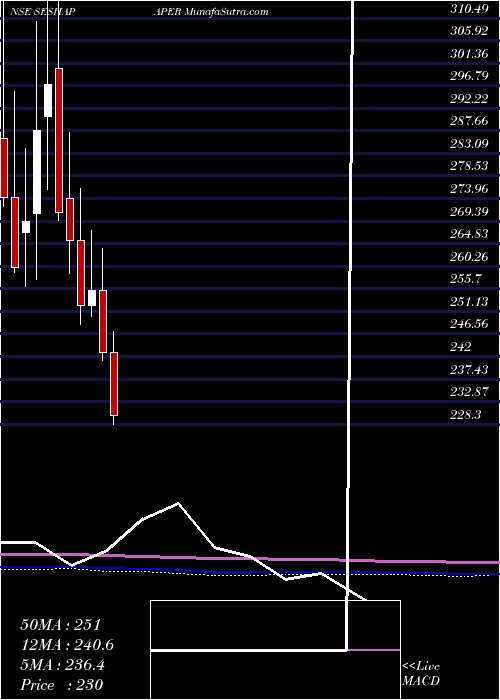Click the 287.66 price axis label
The width and height of the screenshot is (500, 700).
point(468,121)
